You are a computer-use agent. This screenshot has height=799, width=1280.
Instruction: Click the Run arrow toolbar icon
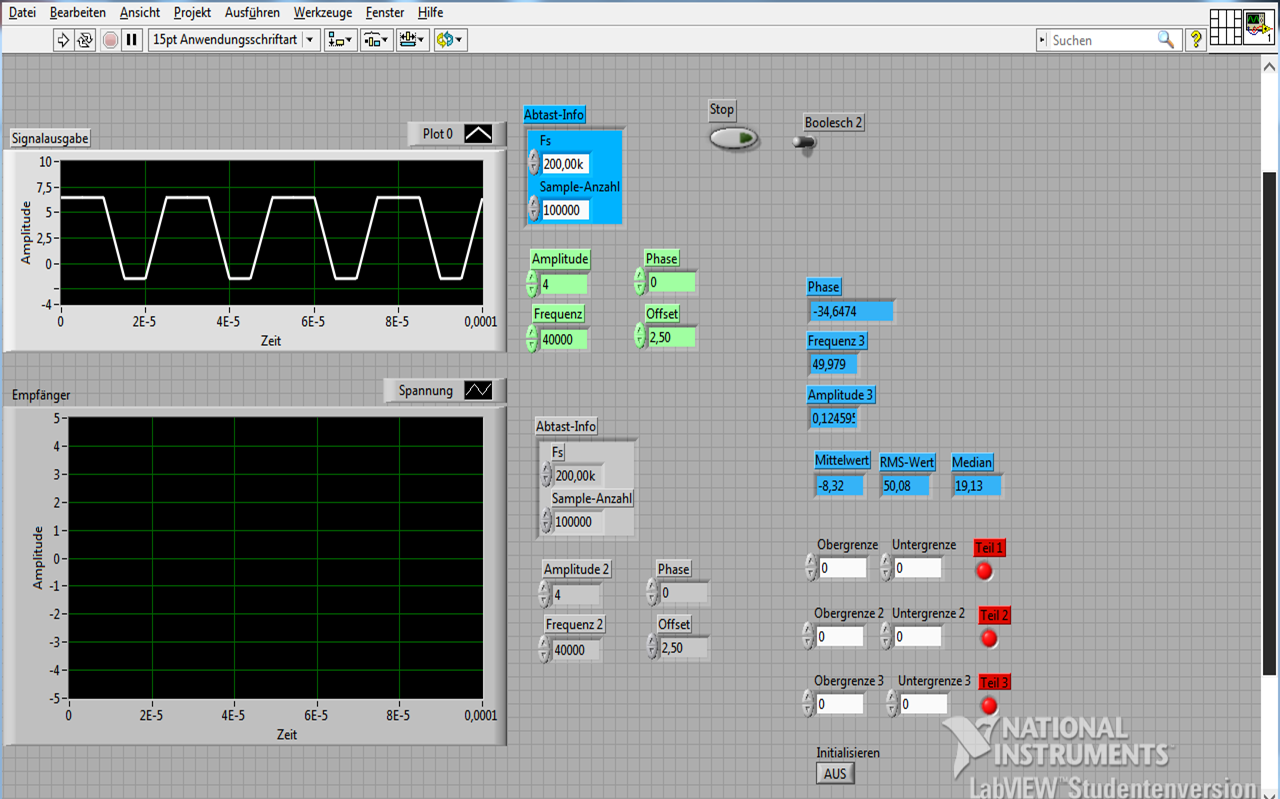[x=63, y=40]
